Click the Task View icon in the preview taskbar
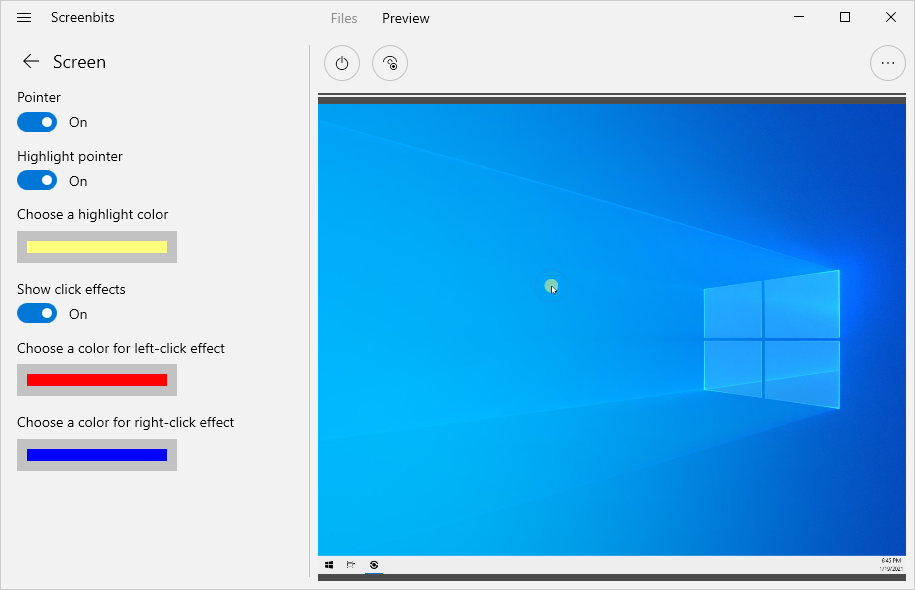Screen dimensions: 915x590 (351, 565)
